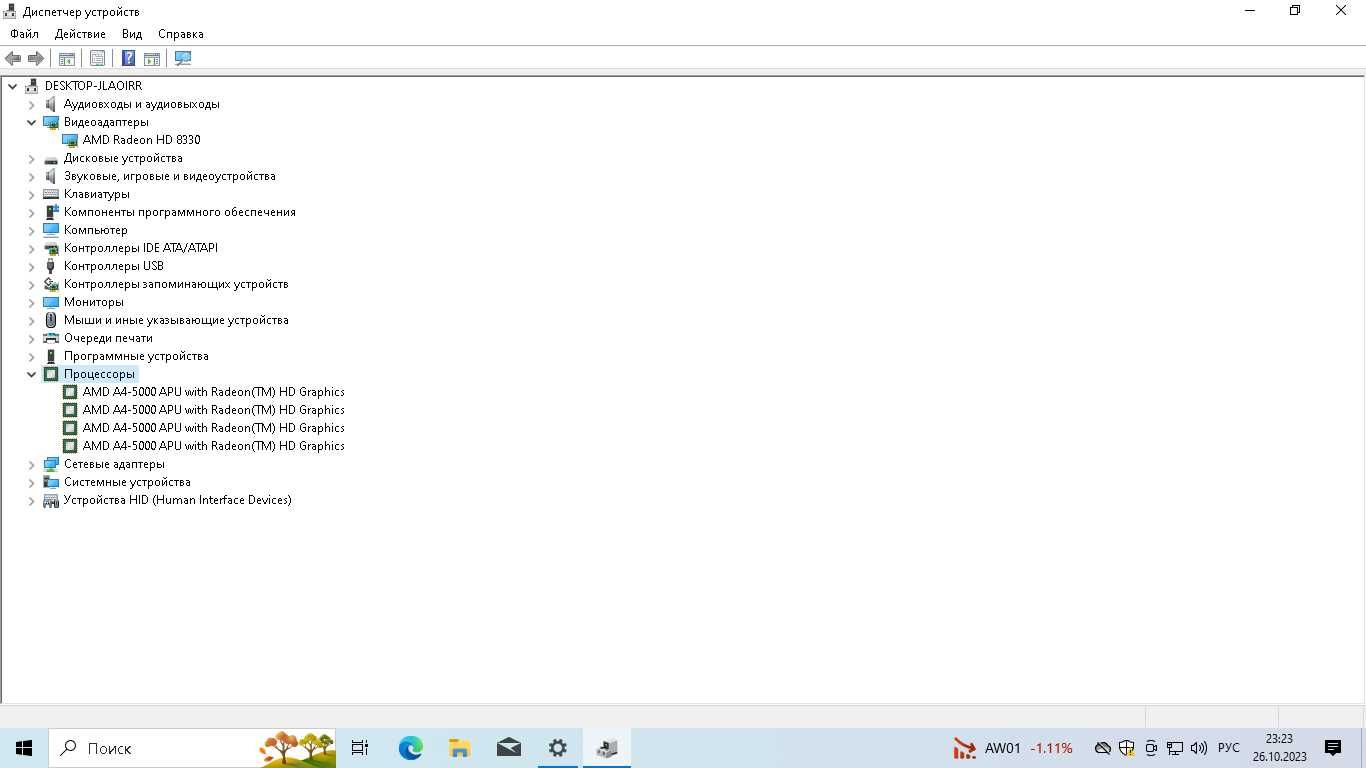Click the Back arrow in the toolbar

click(13, 59)
